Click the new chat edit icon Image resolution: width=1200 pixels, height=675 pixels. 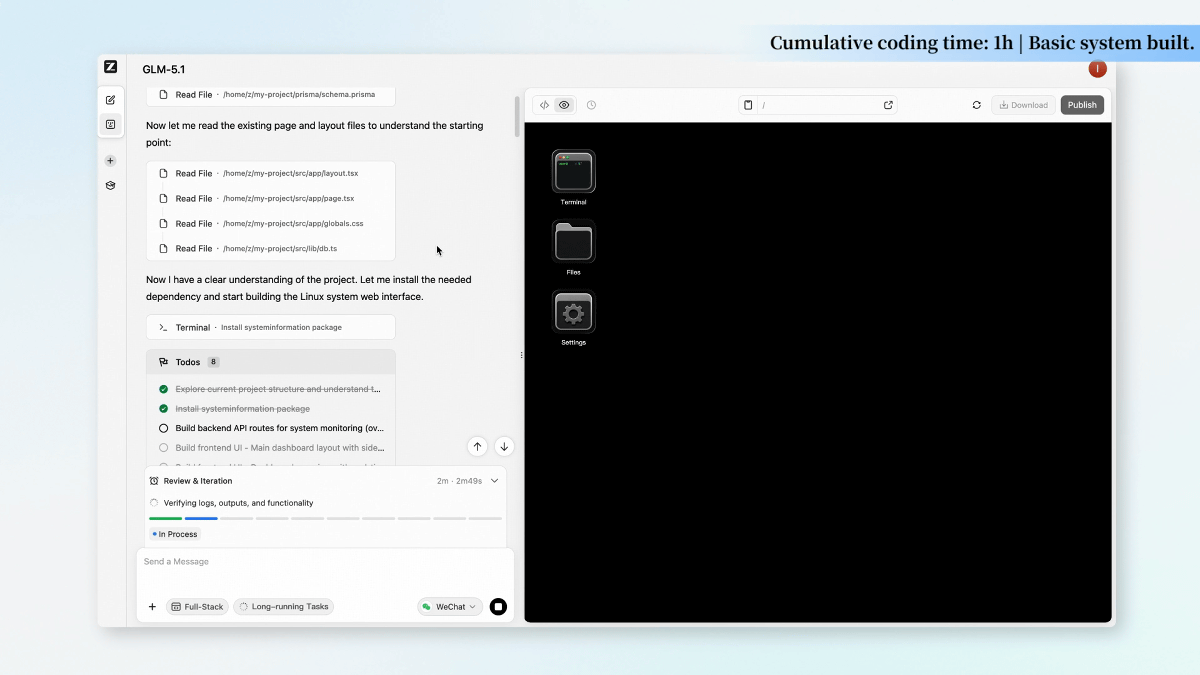click(110, 100)
